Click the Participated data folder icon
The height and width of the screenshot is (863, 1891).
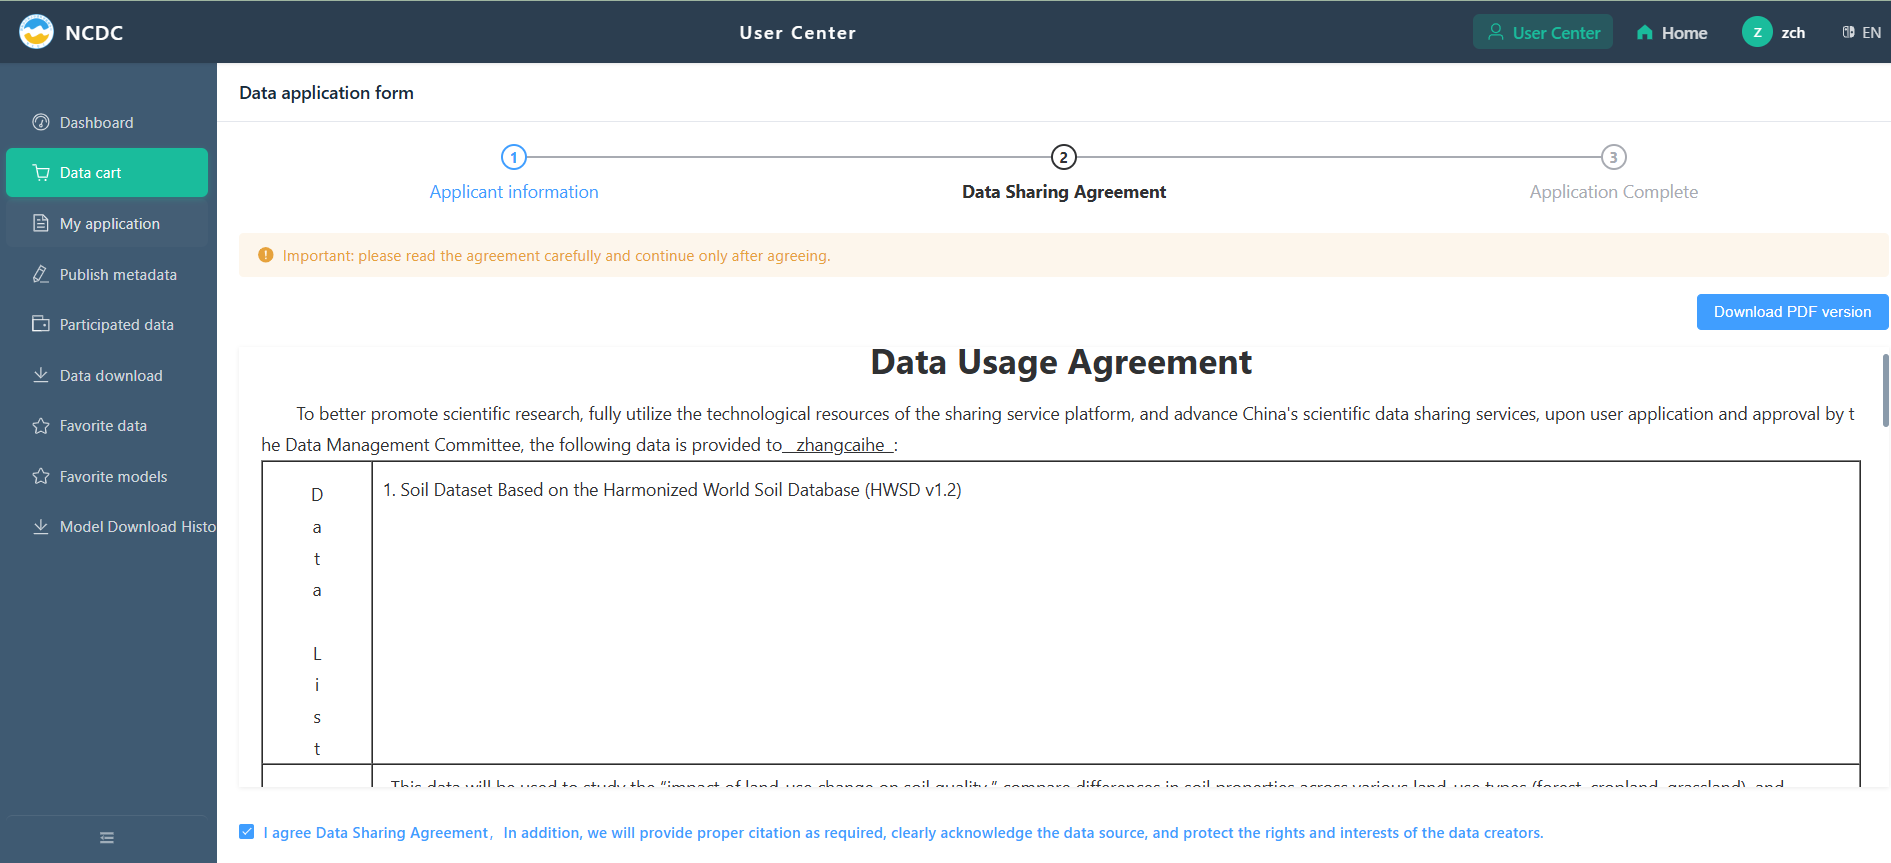tap(41, 324)
